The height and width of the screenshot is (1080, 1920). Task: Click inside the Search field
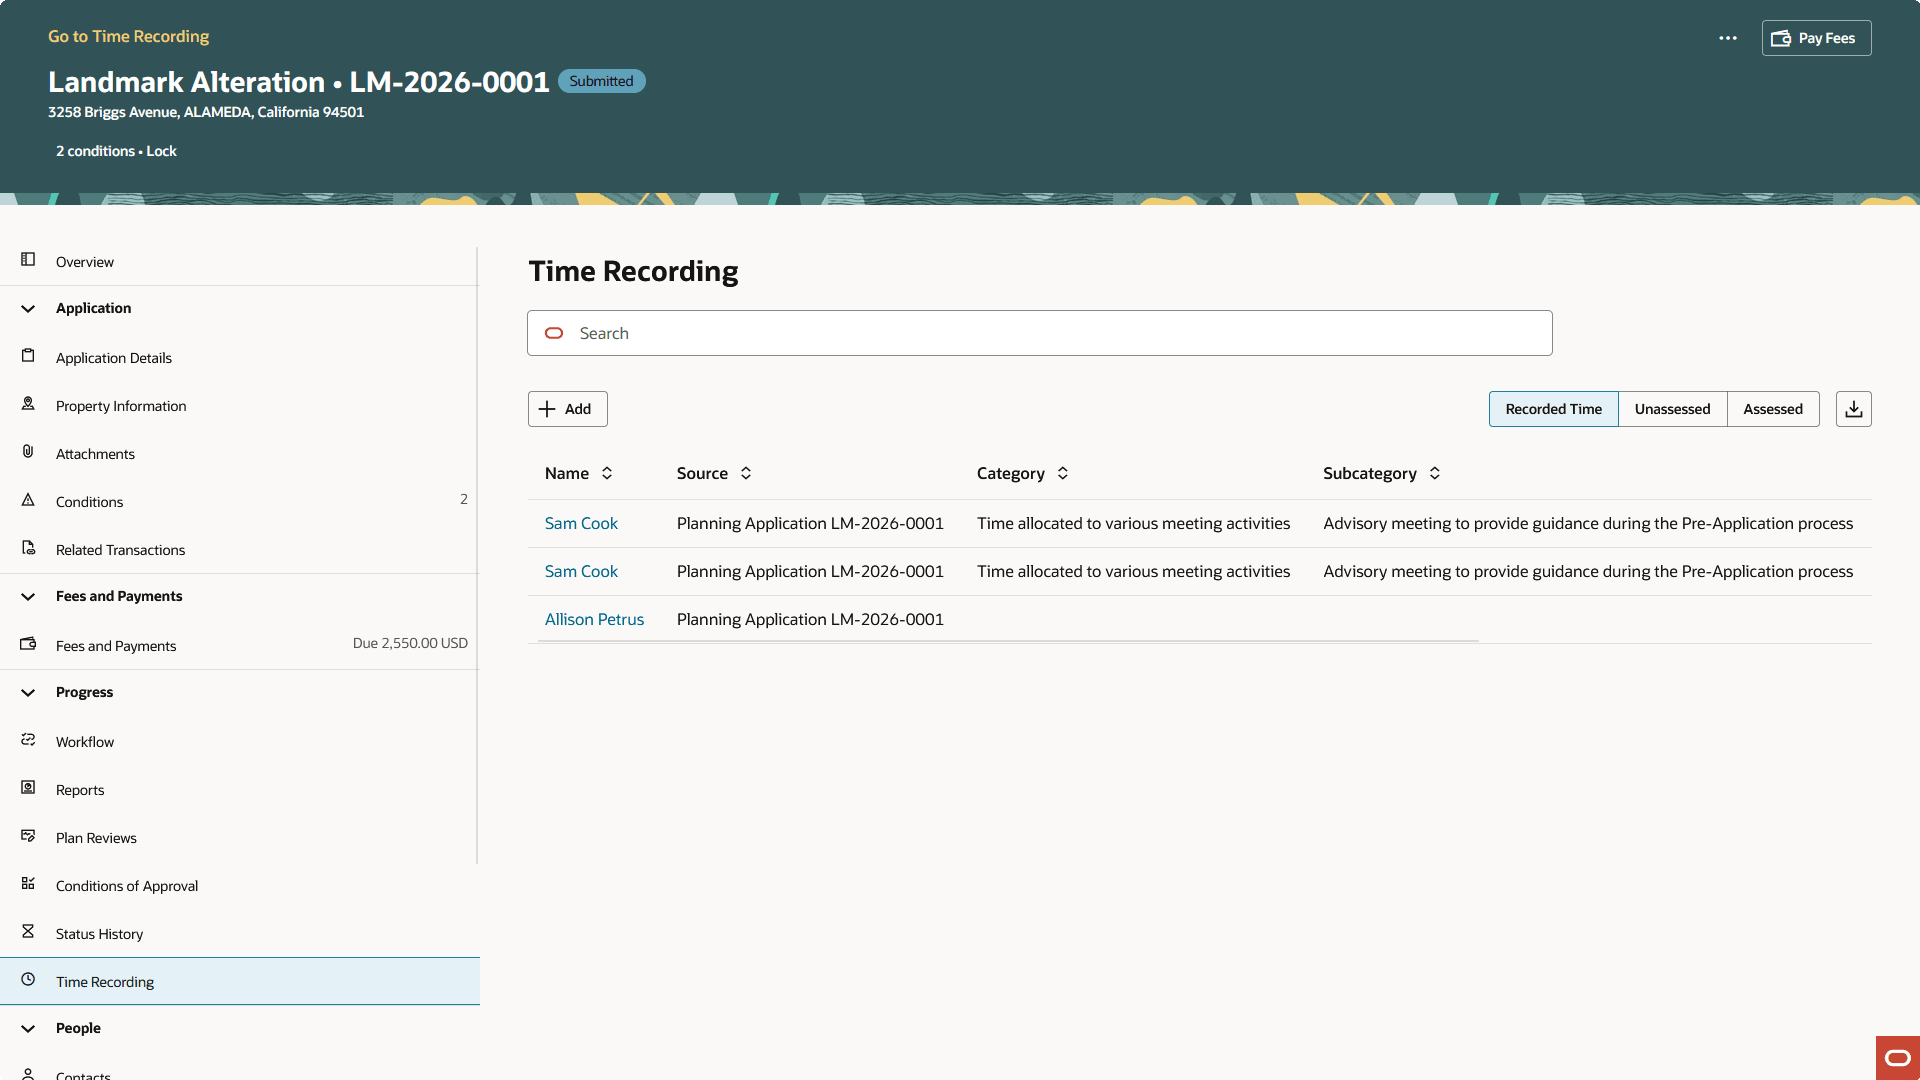coord(1039,332)
